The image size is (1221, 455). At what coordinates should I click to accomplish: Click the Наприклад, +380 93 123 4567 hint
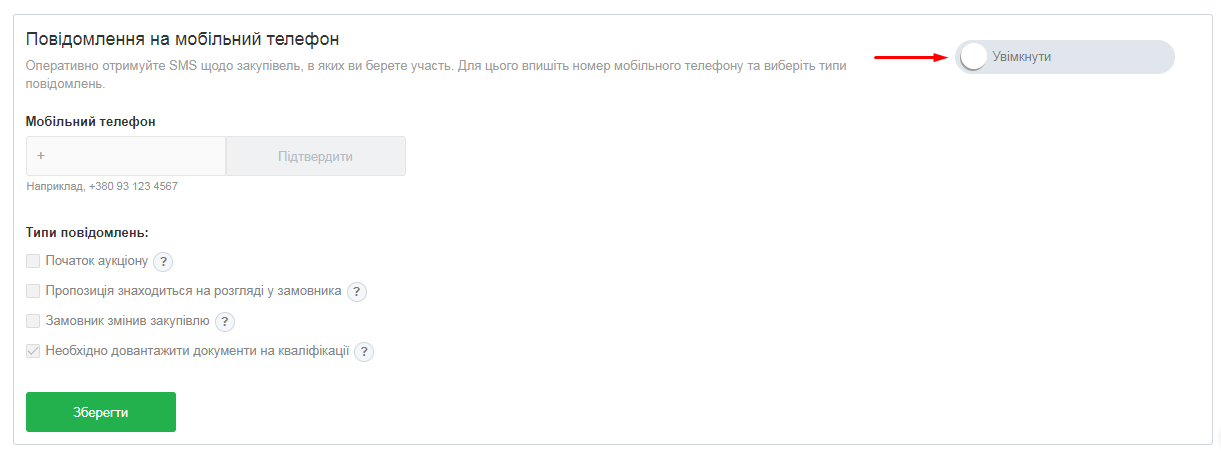click(102, 186)
